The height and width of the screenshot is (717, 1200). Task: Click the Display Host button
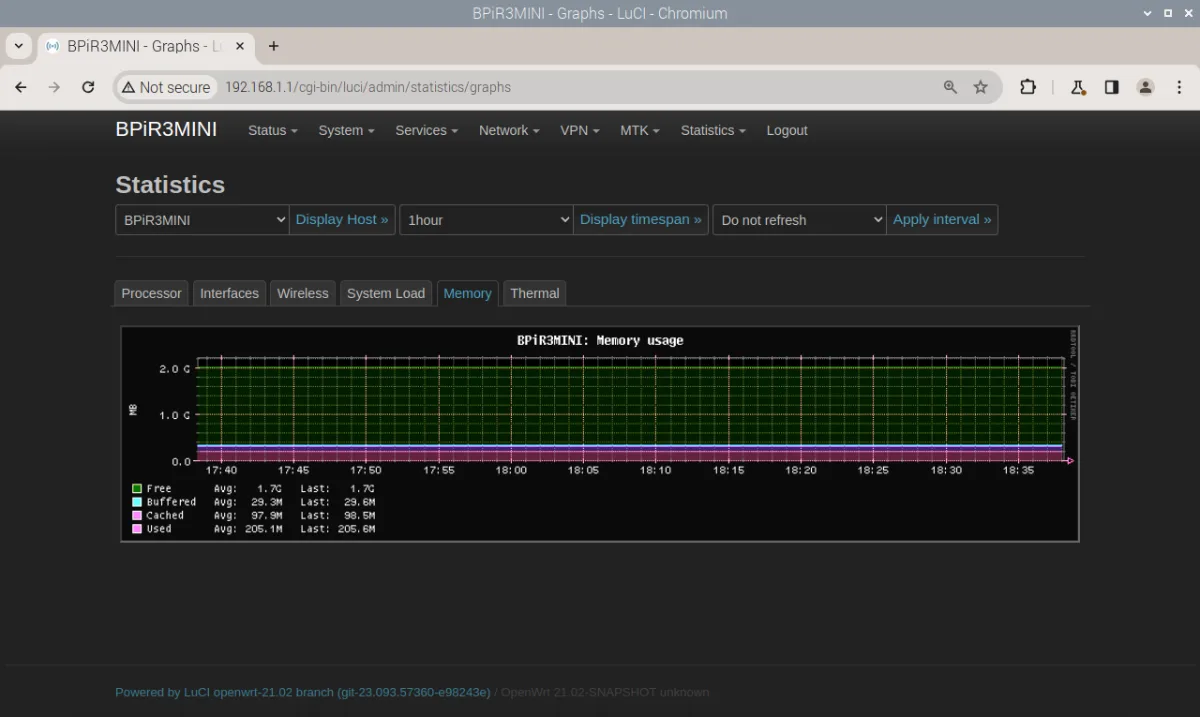[x=342, y=220]
